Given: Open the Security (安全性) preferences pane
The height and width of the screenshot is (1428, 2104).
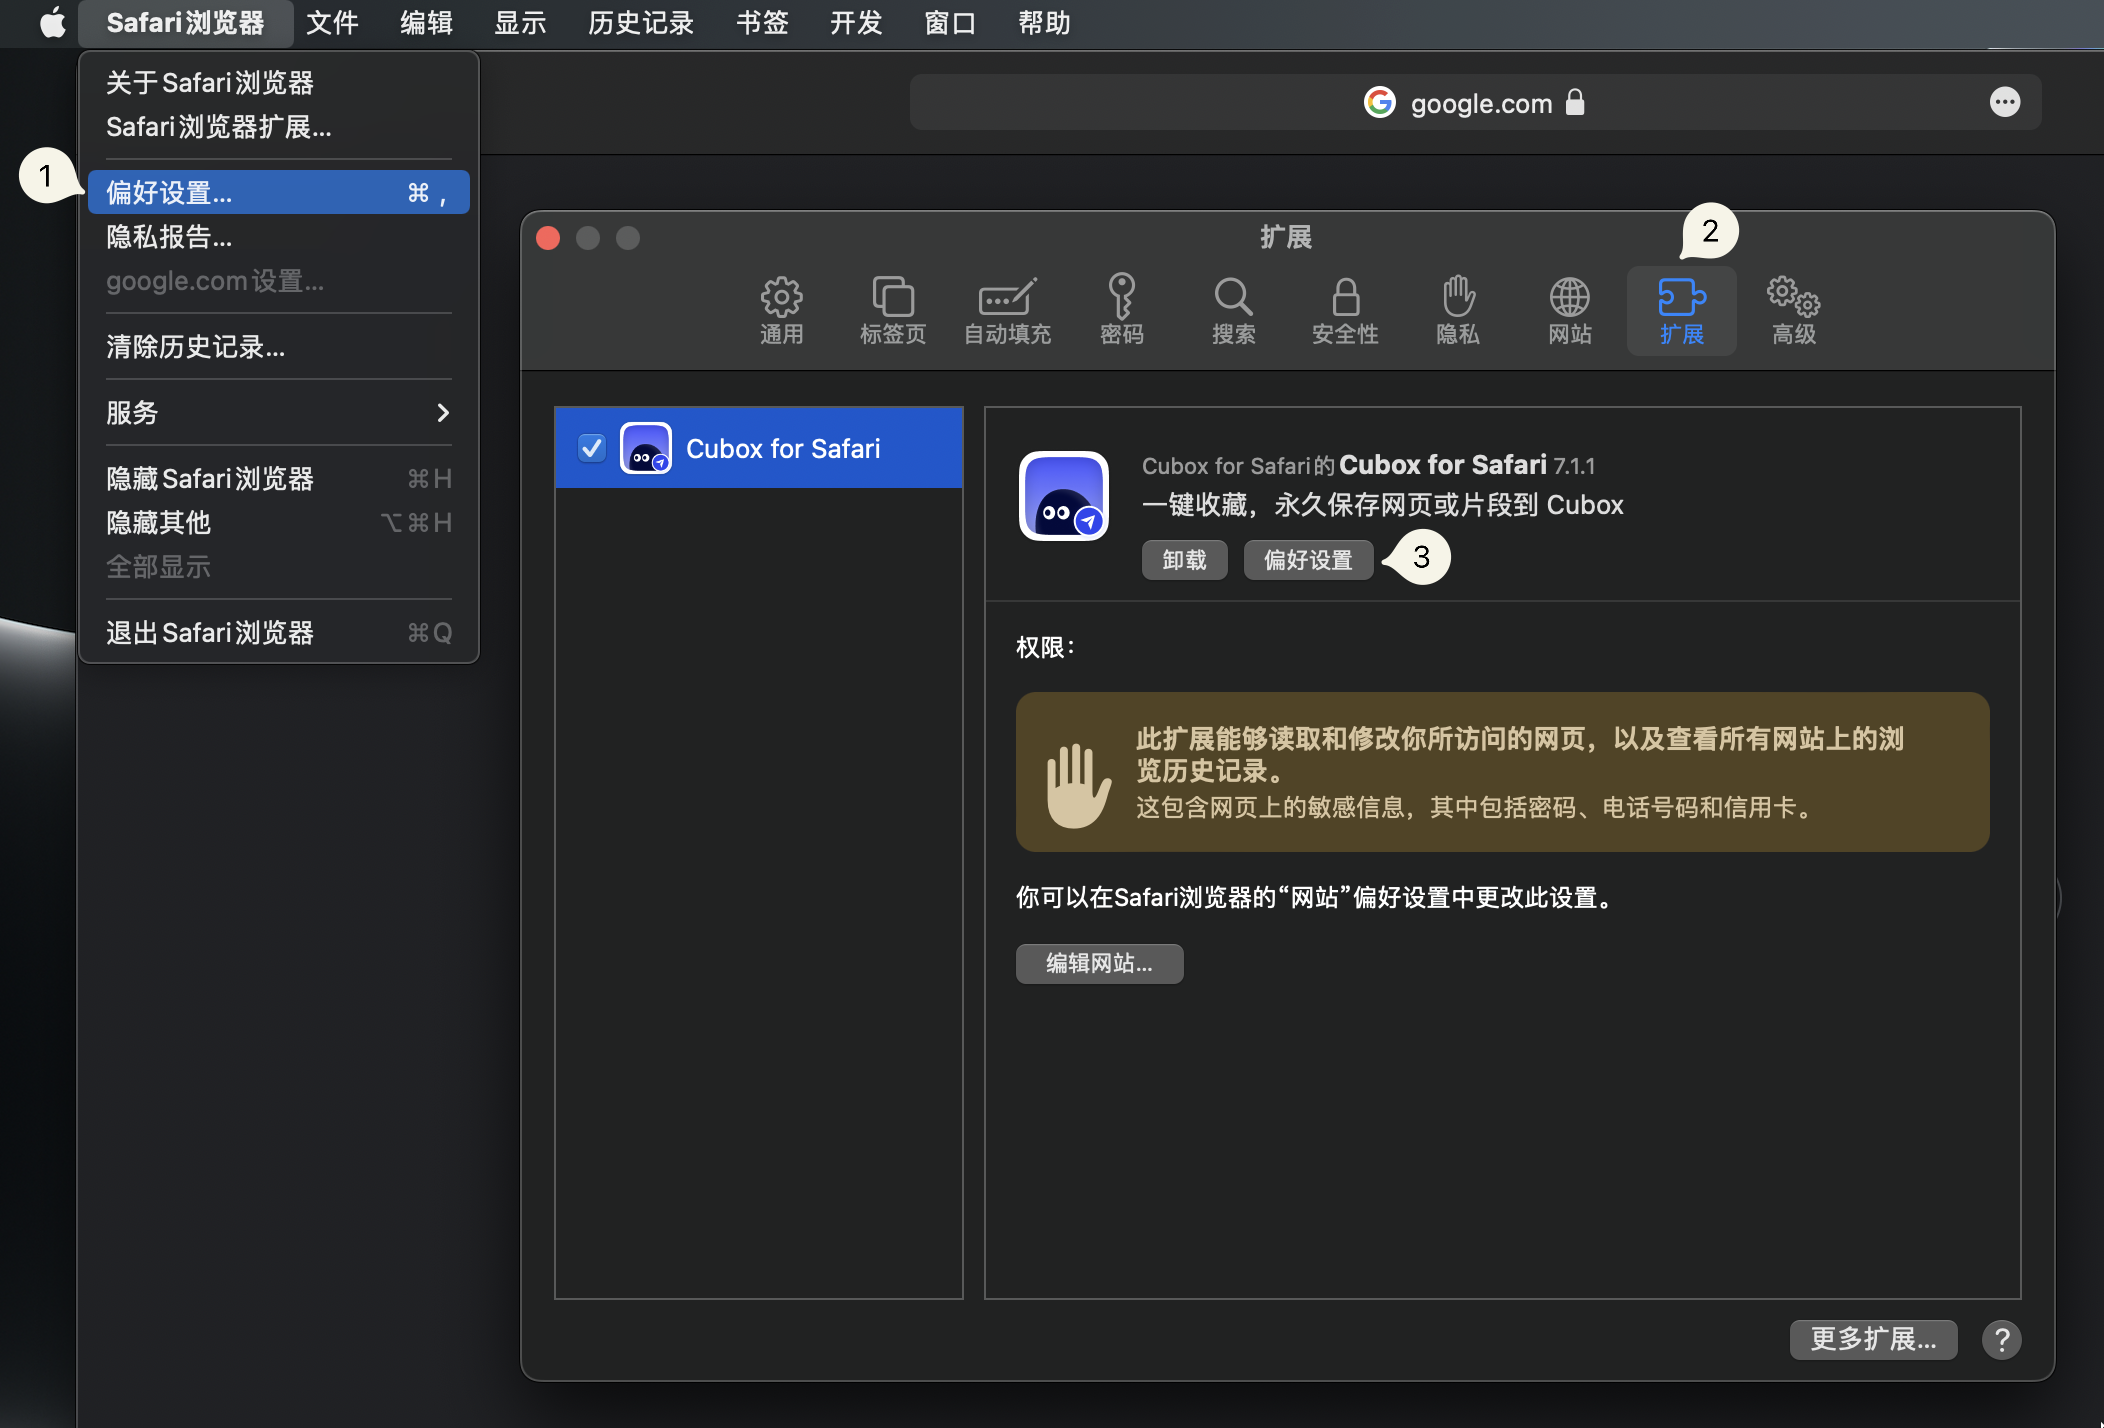Looking at the screenshot, I should tap(1345, 311).
